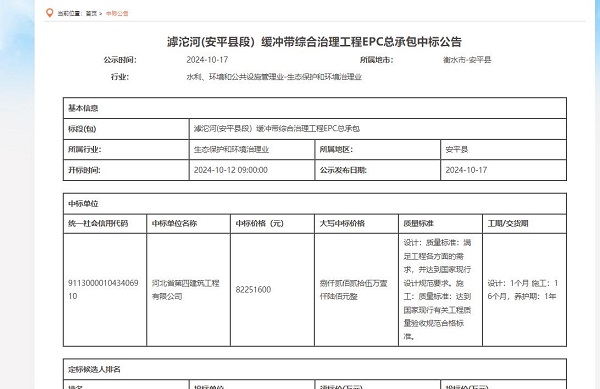Click the orange location pin icon
Screen dimensions: 600x389
49,13
